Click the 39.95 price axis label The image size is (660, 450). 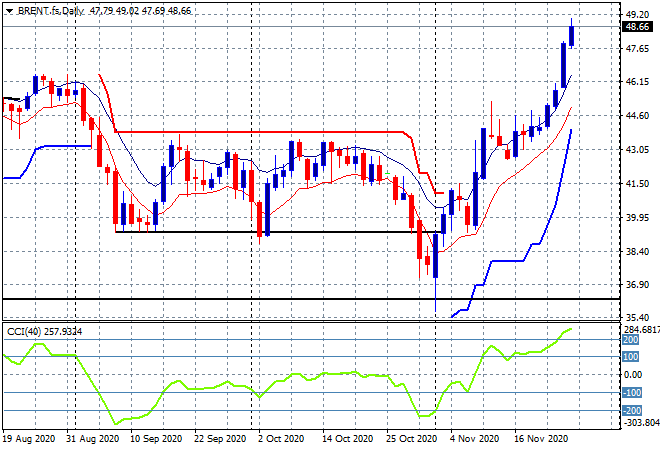(637, 218)
